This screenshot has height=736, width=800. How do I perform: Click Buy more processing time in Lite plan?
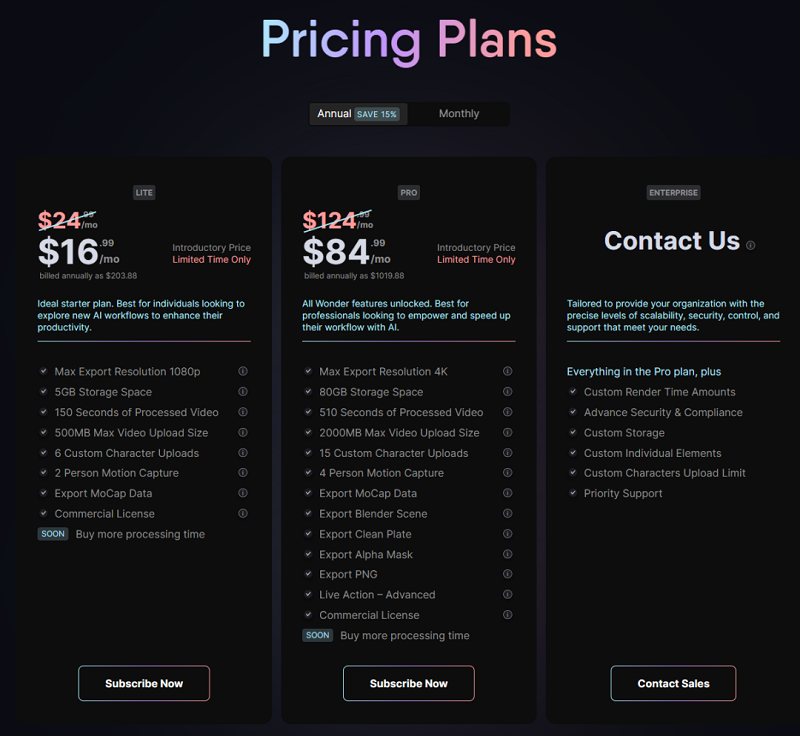click(x=140, y=534)
